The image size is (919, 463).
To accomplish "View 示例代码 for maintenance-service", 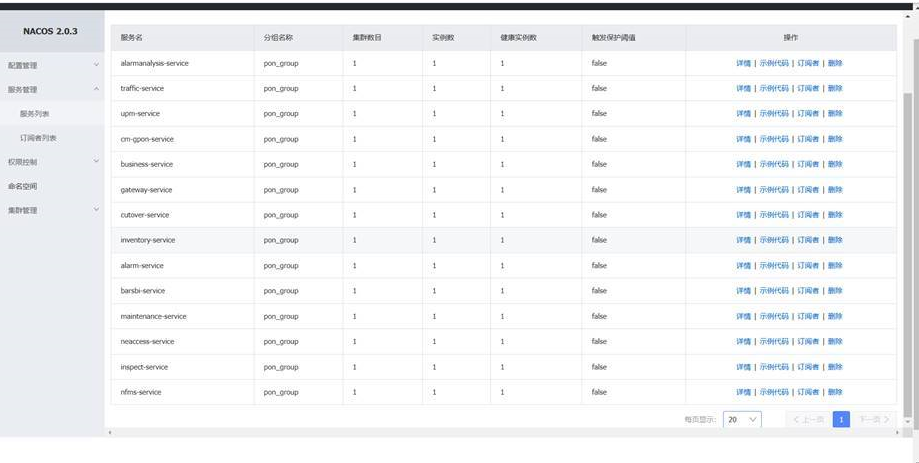I will [x=774, y=316].
